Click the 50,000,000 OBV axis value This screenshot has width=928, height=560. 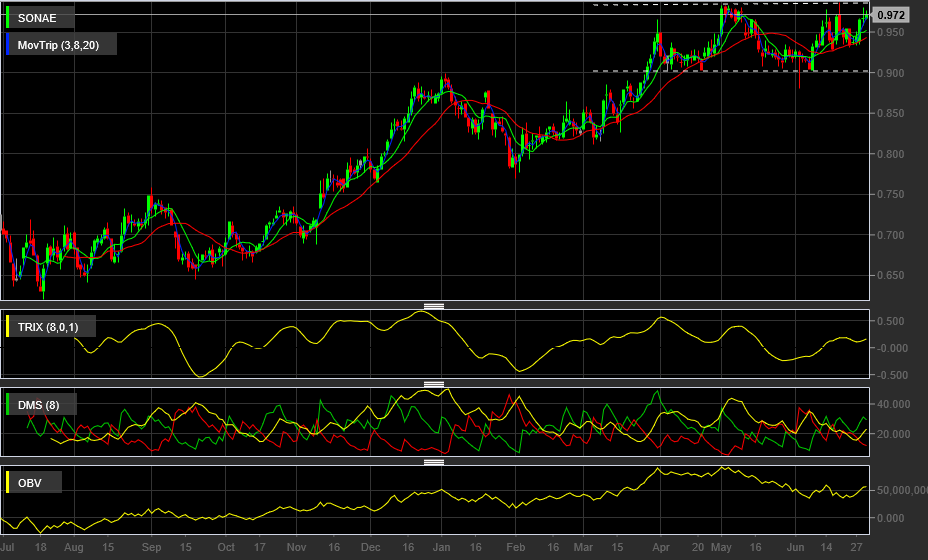pos(896,491)
